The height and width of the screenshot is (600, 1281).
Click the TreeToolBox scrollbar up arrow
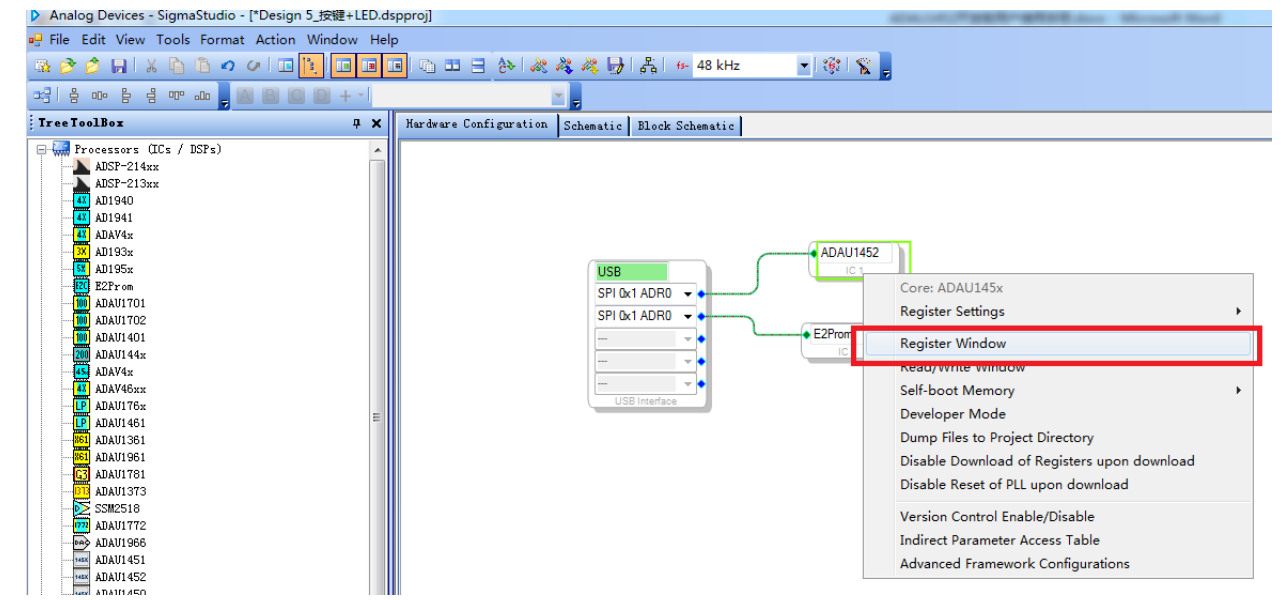point(377,150)
